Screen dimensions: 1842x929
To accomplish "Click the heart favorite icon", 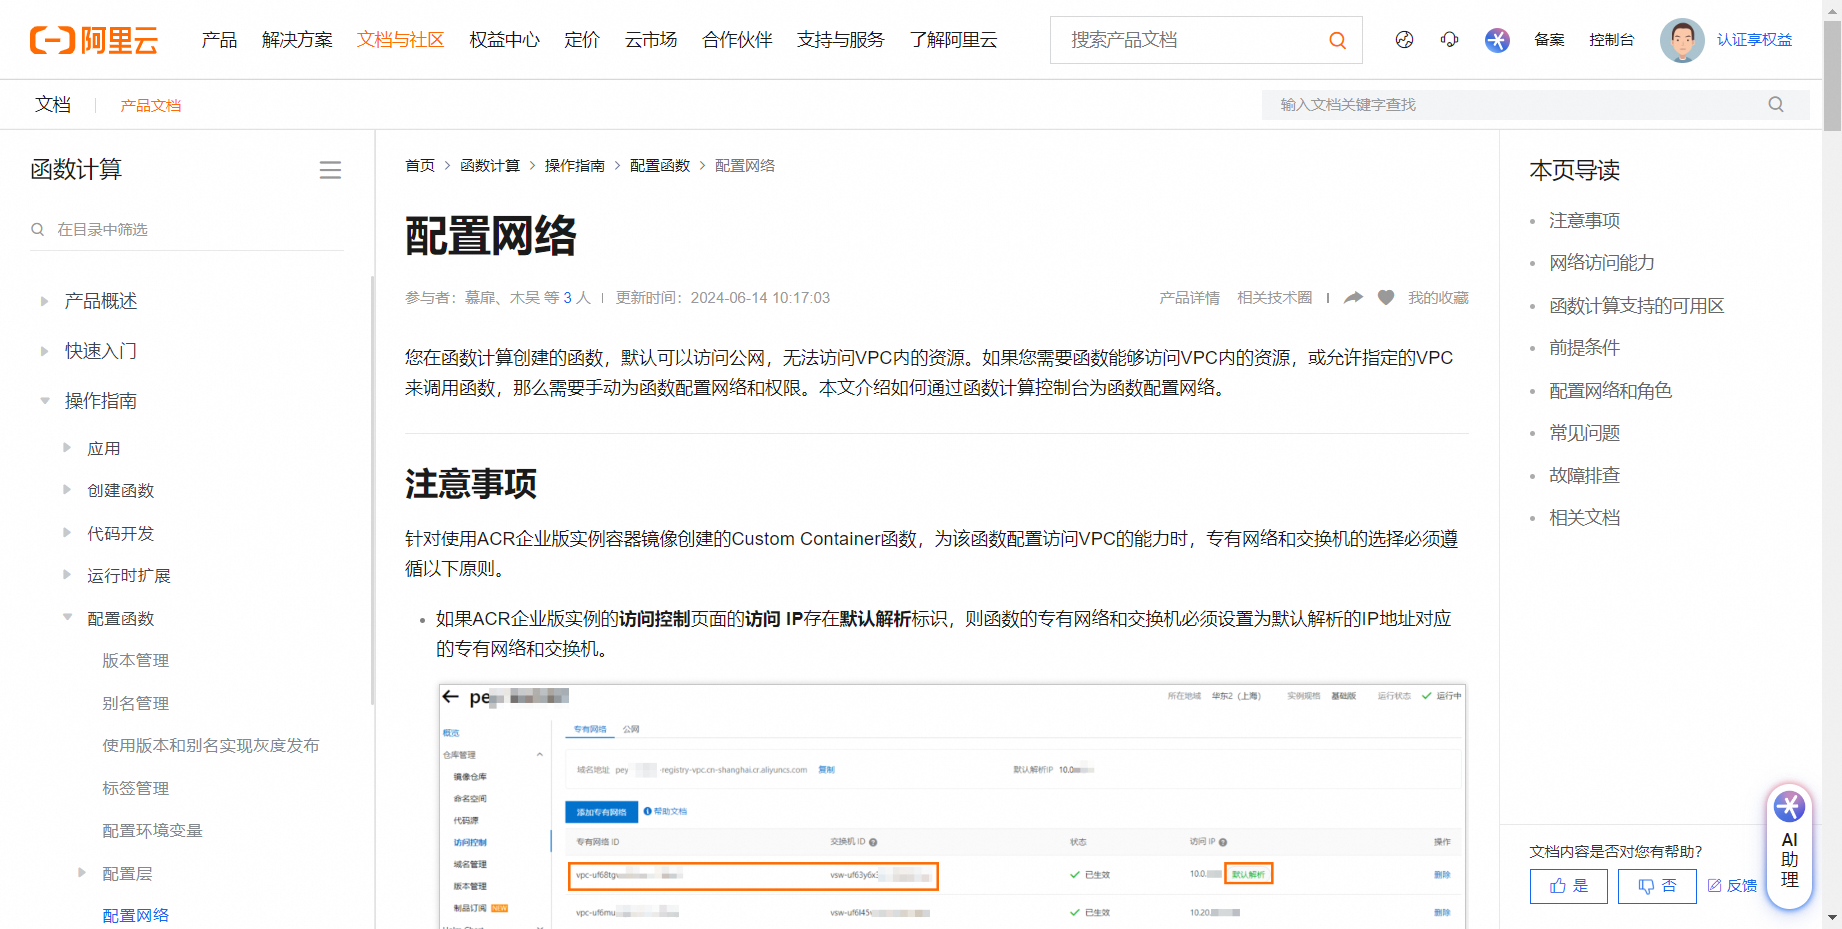I will [x=1386, y=298].
